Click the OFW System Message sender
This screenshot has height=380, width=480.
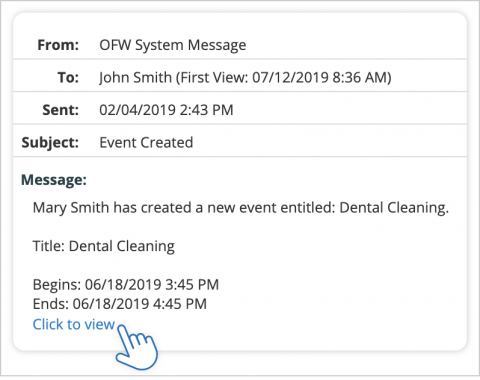pyautogui.click(x=173, y=45)
